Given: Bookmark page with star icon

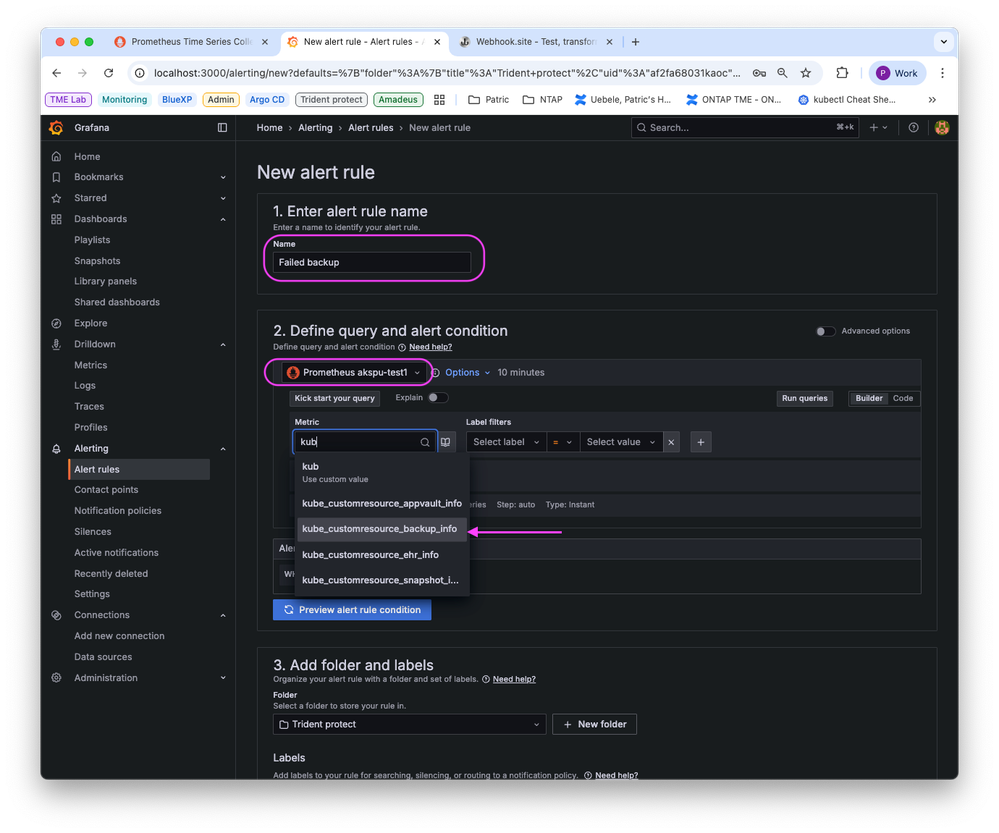Looking at the screenshot, I should [x=806, y=73].
